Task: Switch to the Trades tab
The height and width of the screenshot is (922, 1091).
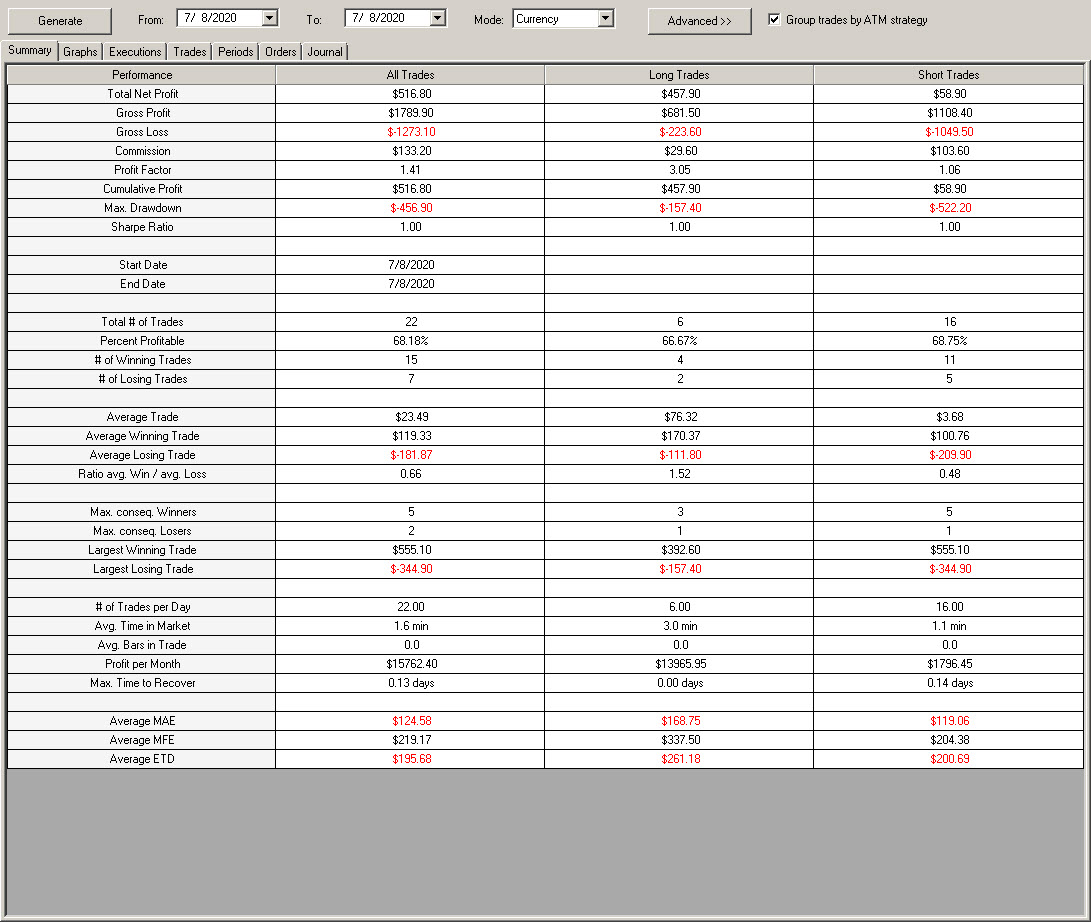Action: click(x=189, y=51)
